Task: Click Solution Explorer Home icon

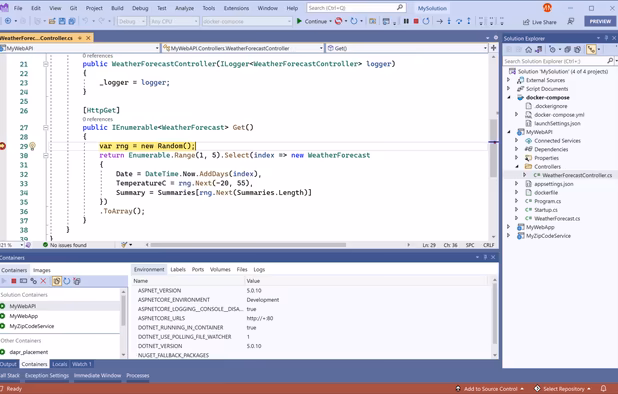Action: [x=529, y=49]
